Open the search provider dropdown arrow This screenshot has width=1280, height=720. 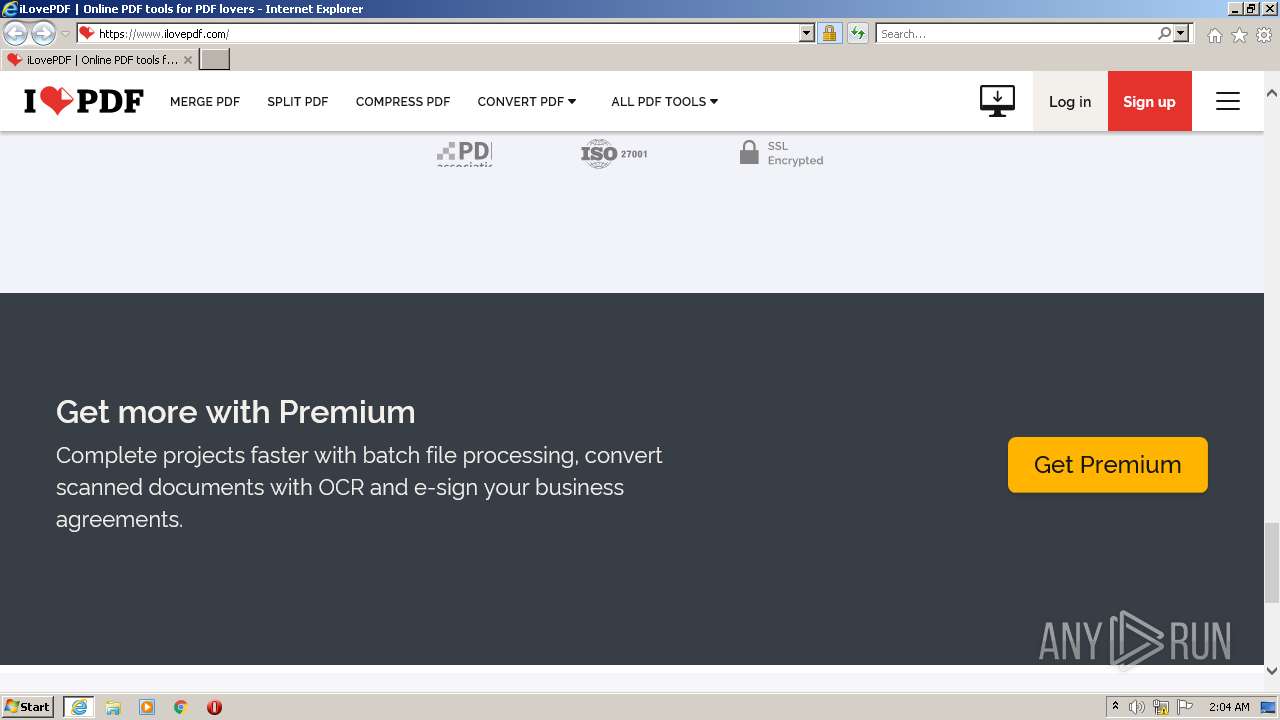coord(1181,33)
